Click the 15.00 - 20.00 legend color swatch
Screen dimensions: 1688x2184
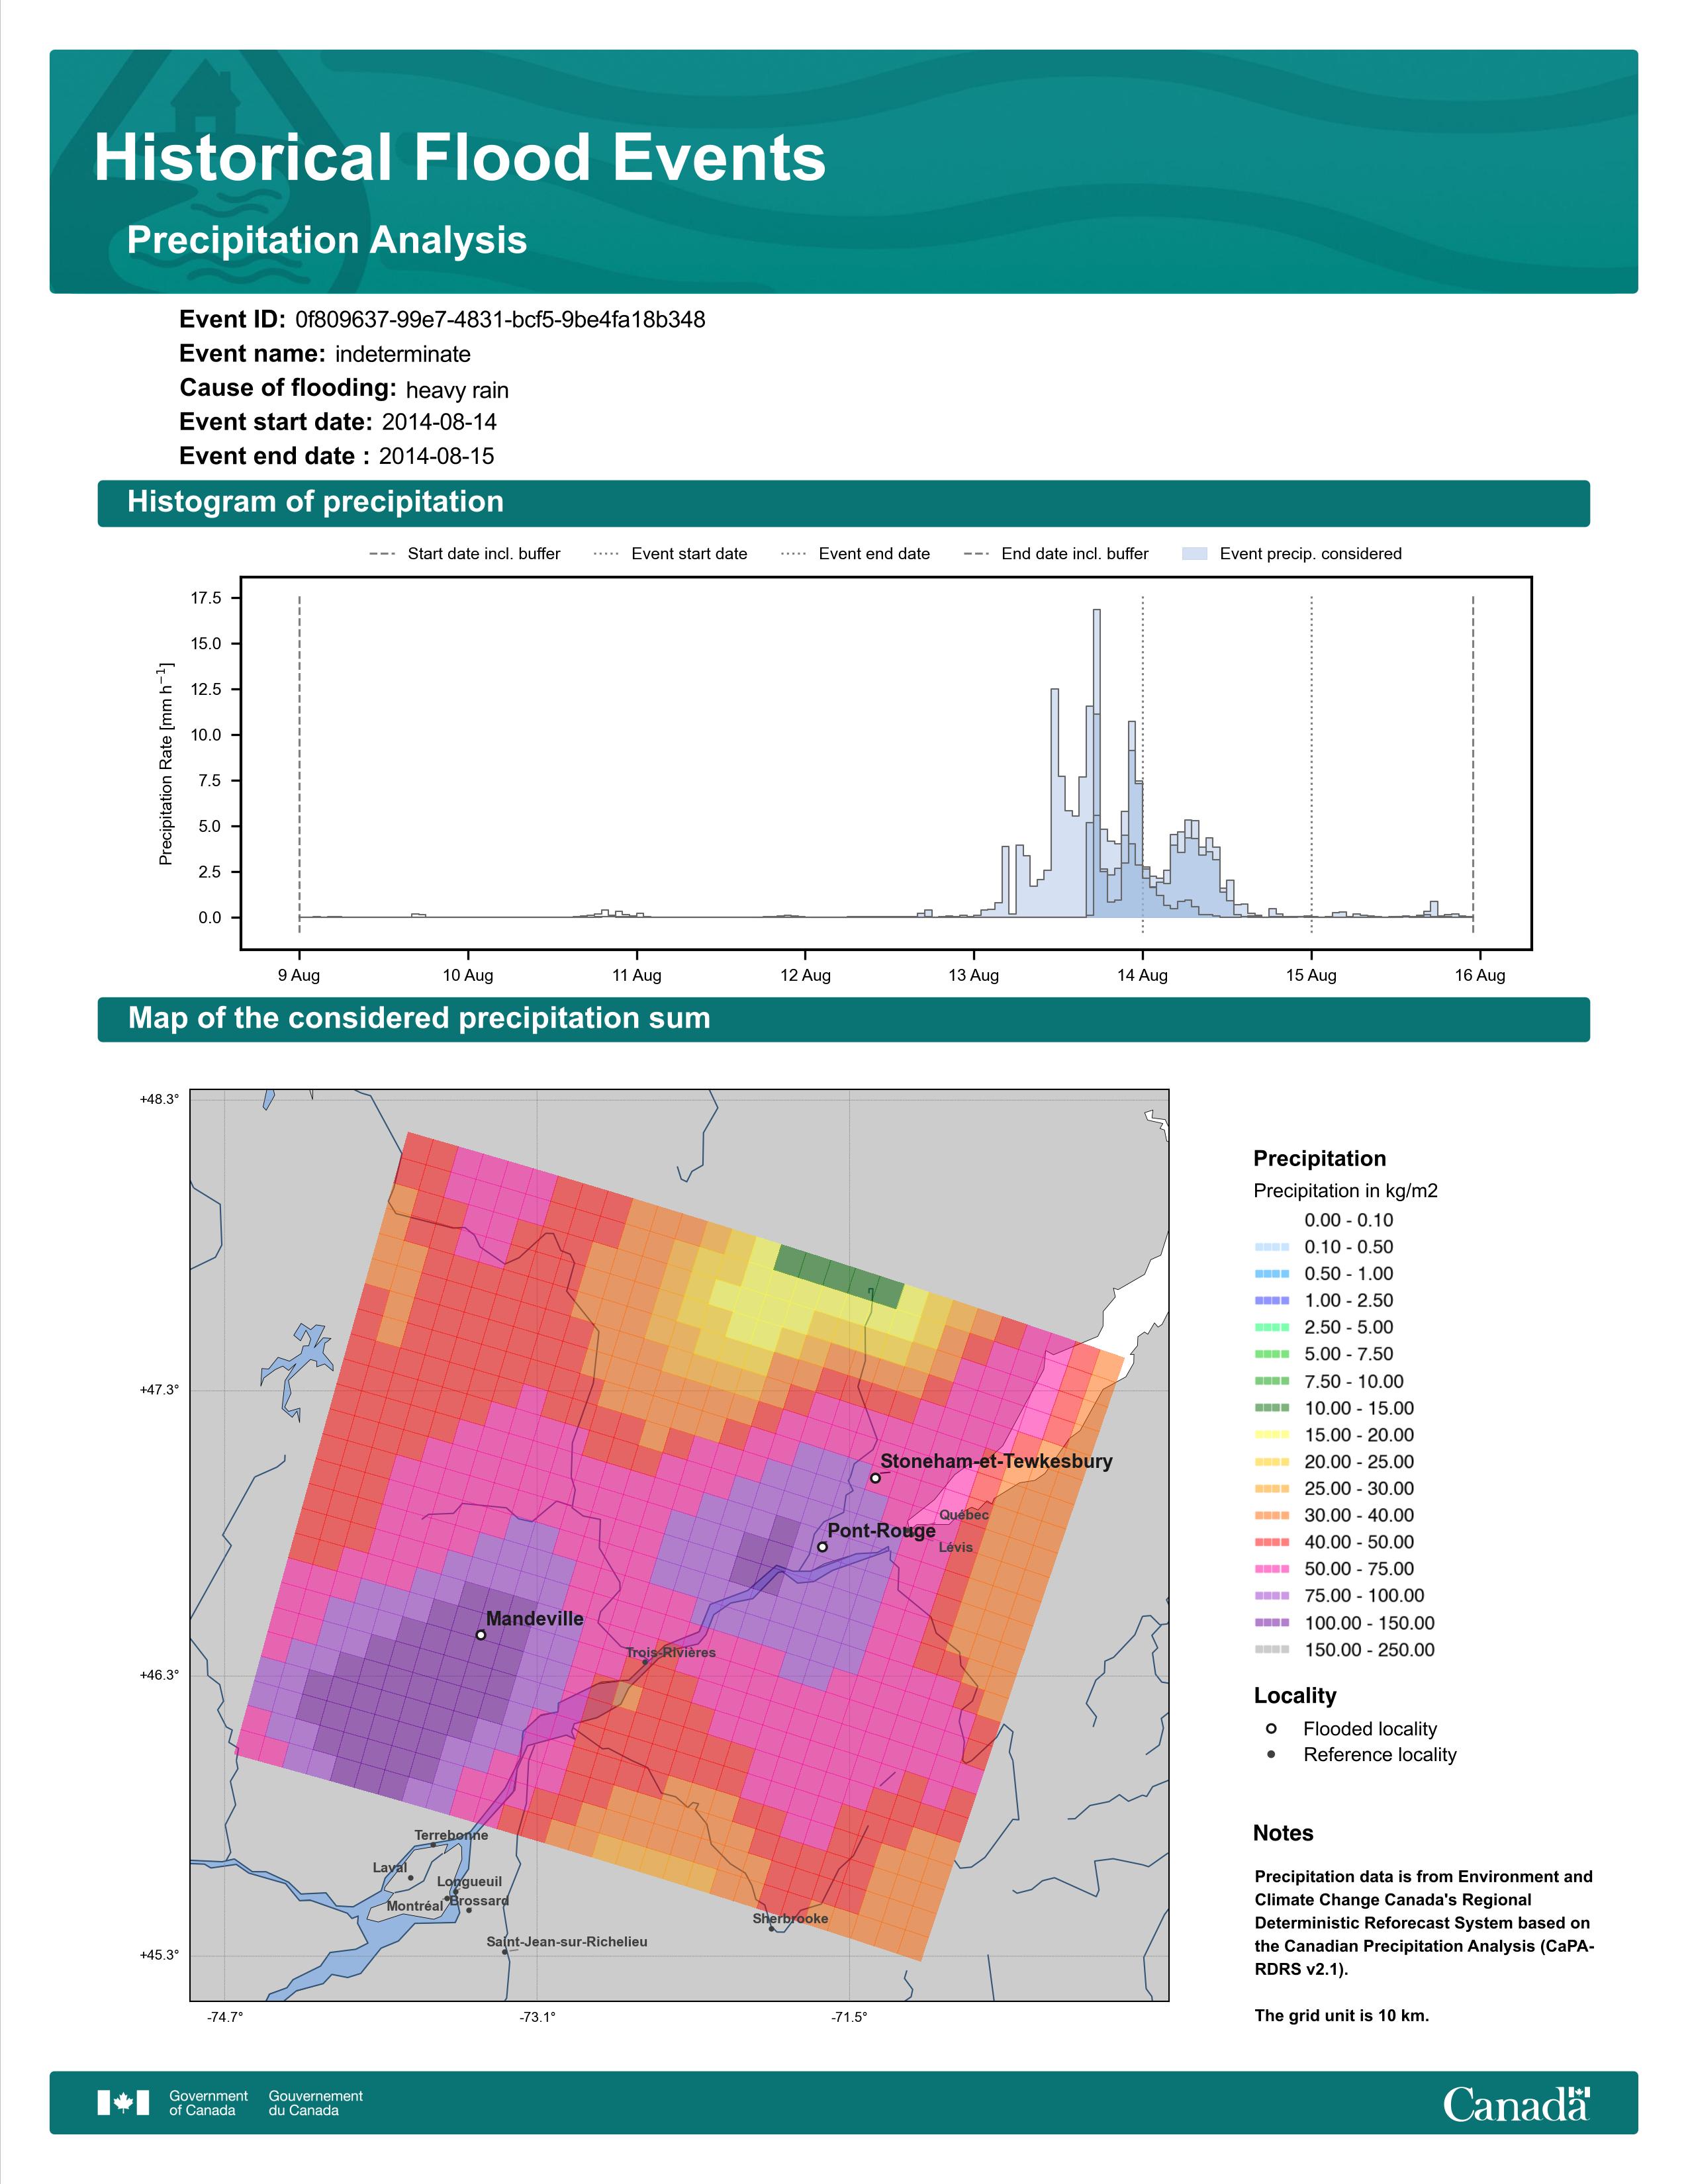(x=1271, y=1435)
